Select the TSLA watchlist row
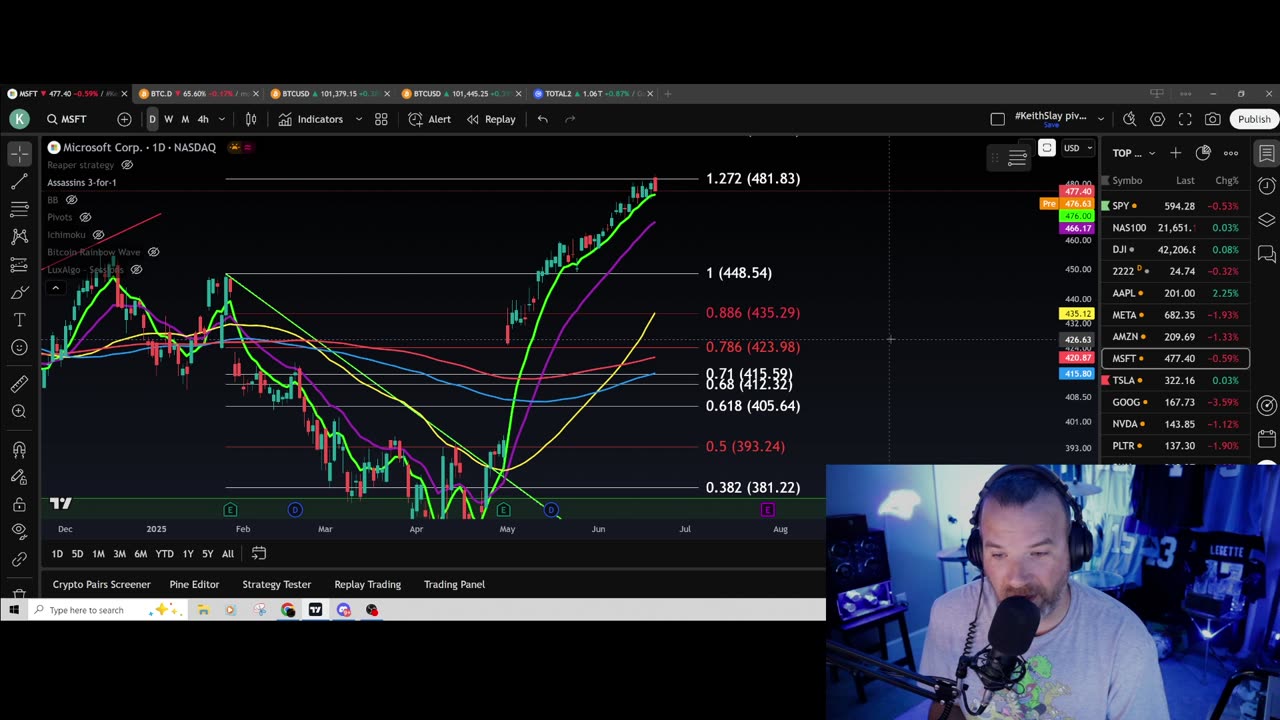Screen dimensions: 1280x720 (x=1175, y=380)
